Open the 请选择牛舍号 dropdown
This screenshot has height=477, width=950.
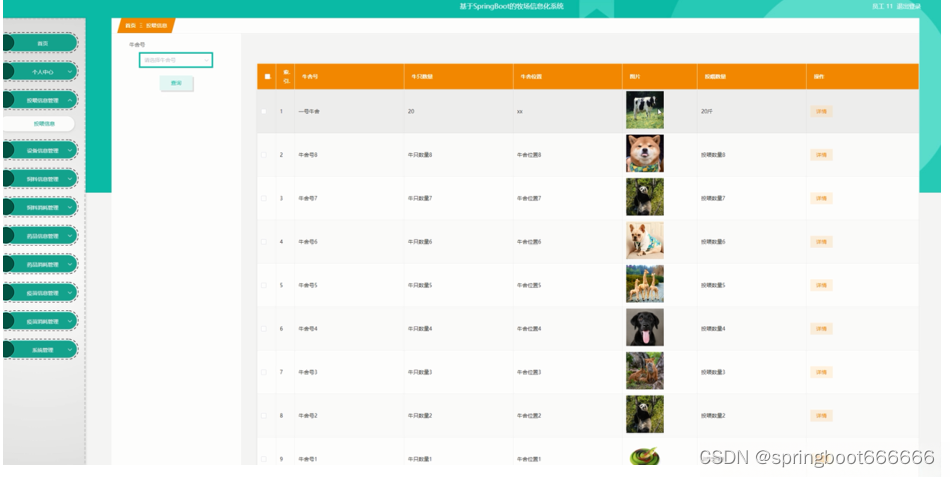pyautogui.click(x=176, y=60)
